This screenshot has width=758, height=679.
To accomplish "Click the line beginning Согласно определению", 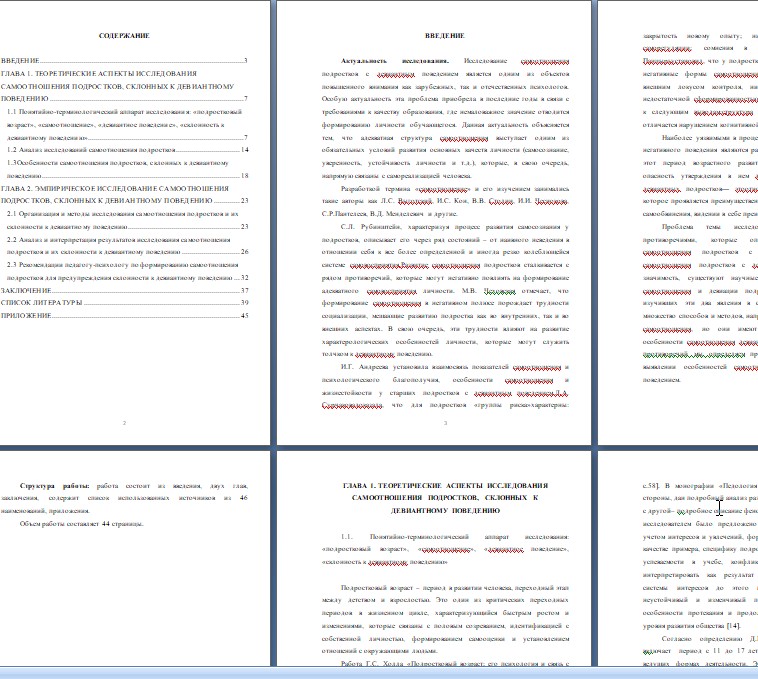I will click(710, 638).
